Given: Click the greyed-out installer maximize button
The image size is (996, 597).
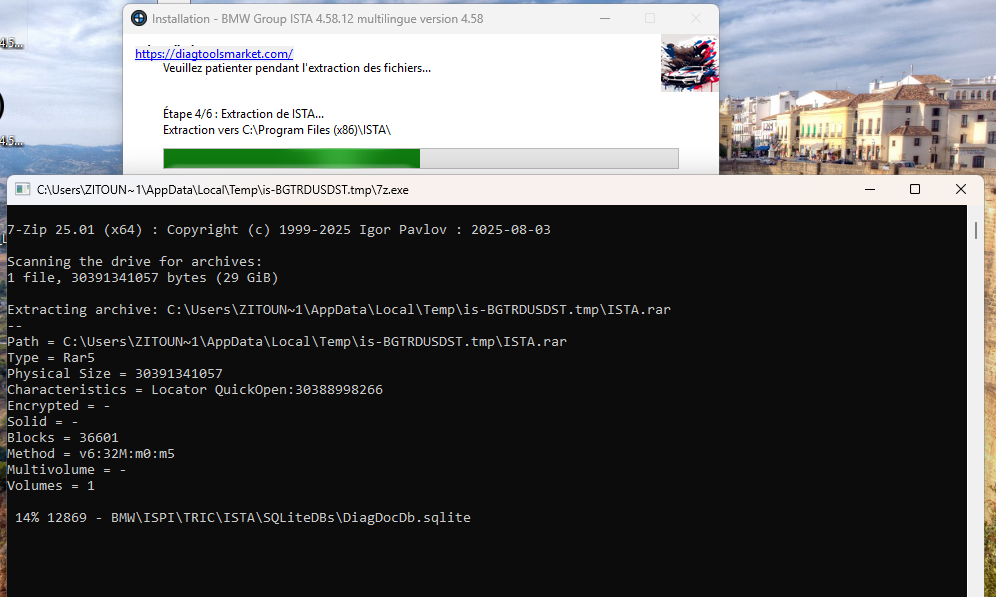Looking at the screenshot, I should coord(650,18).
